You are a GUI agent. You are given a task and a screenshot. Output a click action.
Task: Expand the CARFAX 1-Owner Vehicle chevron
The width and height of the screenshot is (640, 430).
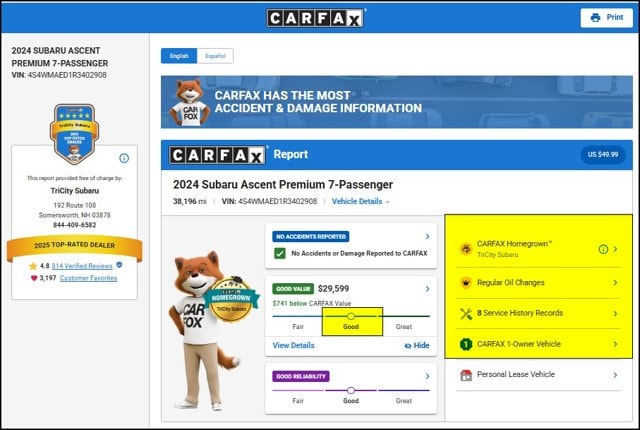[616, 344]
